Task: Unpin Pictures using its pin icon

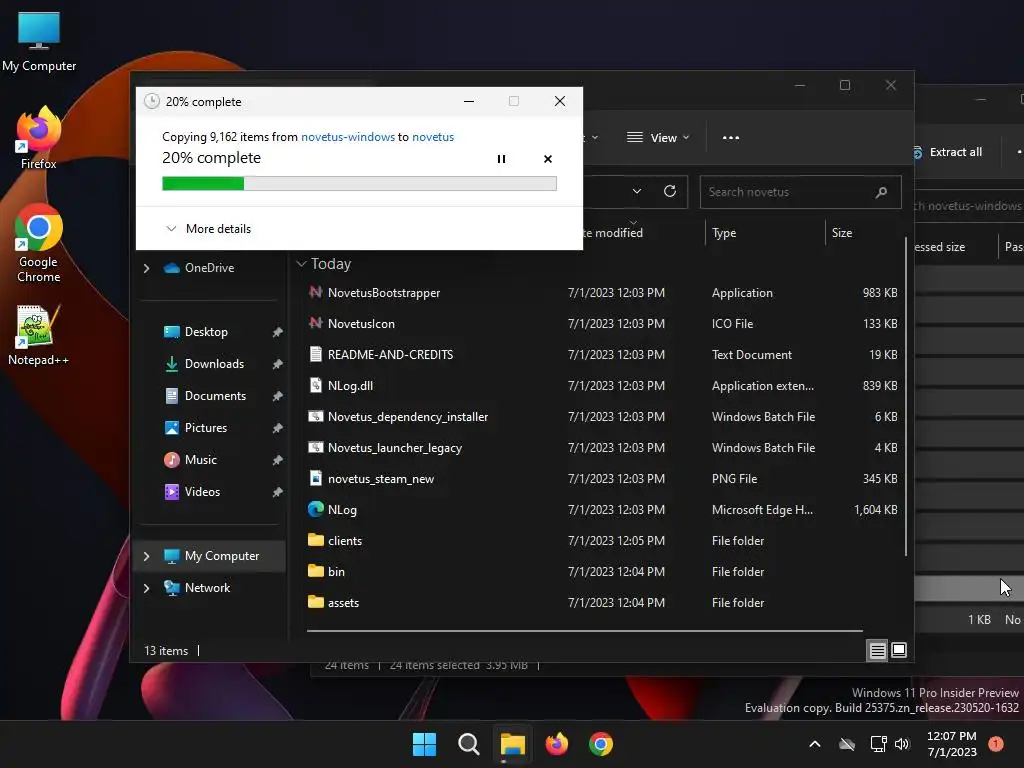Action: 278,428
